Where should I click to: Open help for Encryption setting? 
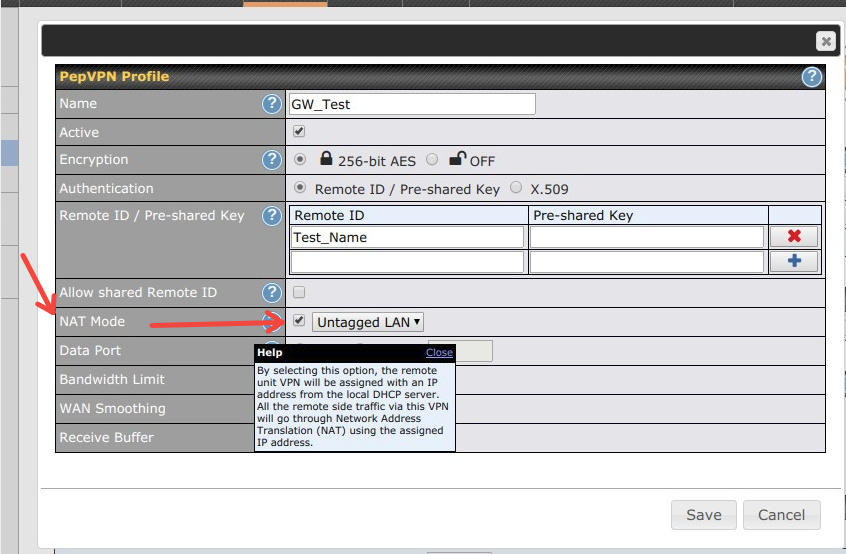271,160
